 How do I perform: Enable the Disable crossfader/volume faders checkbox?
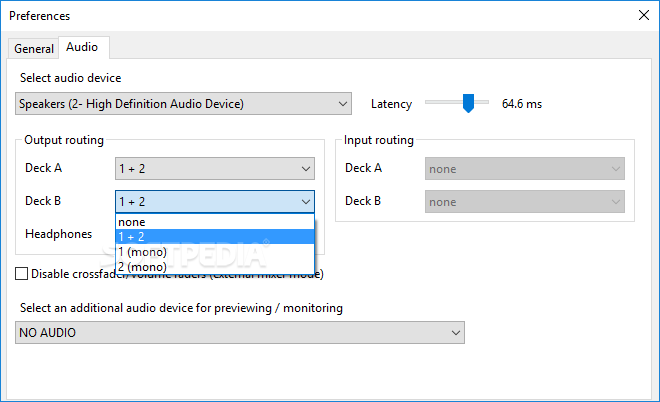point(22,274)
